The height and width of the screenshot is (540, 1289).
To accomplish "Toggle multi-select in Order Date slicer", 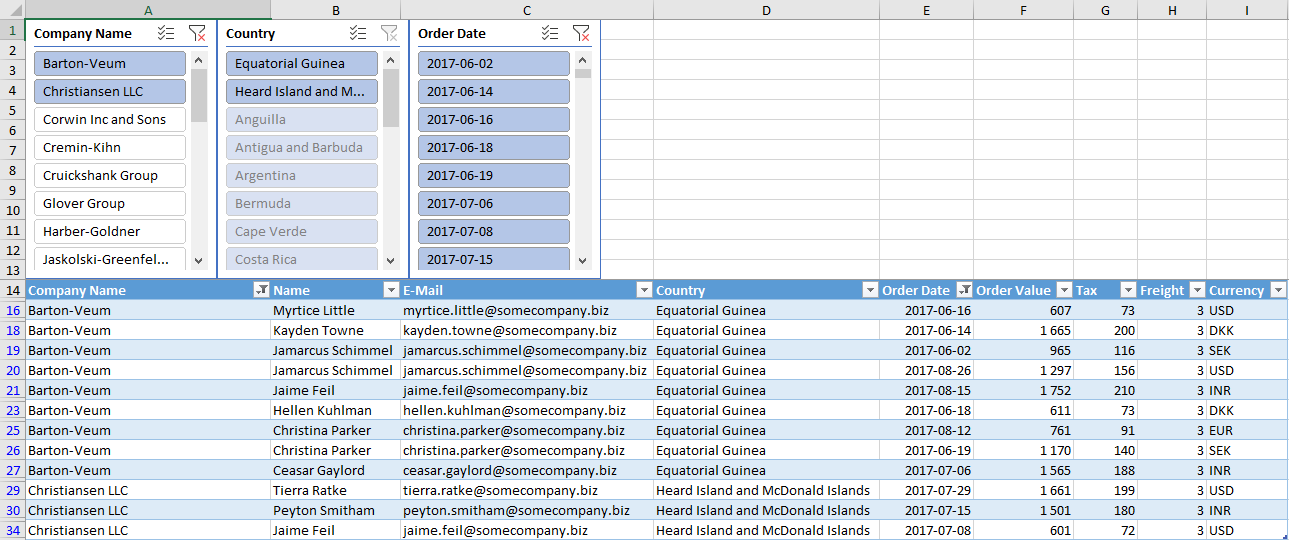I will 550,33.
